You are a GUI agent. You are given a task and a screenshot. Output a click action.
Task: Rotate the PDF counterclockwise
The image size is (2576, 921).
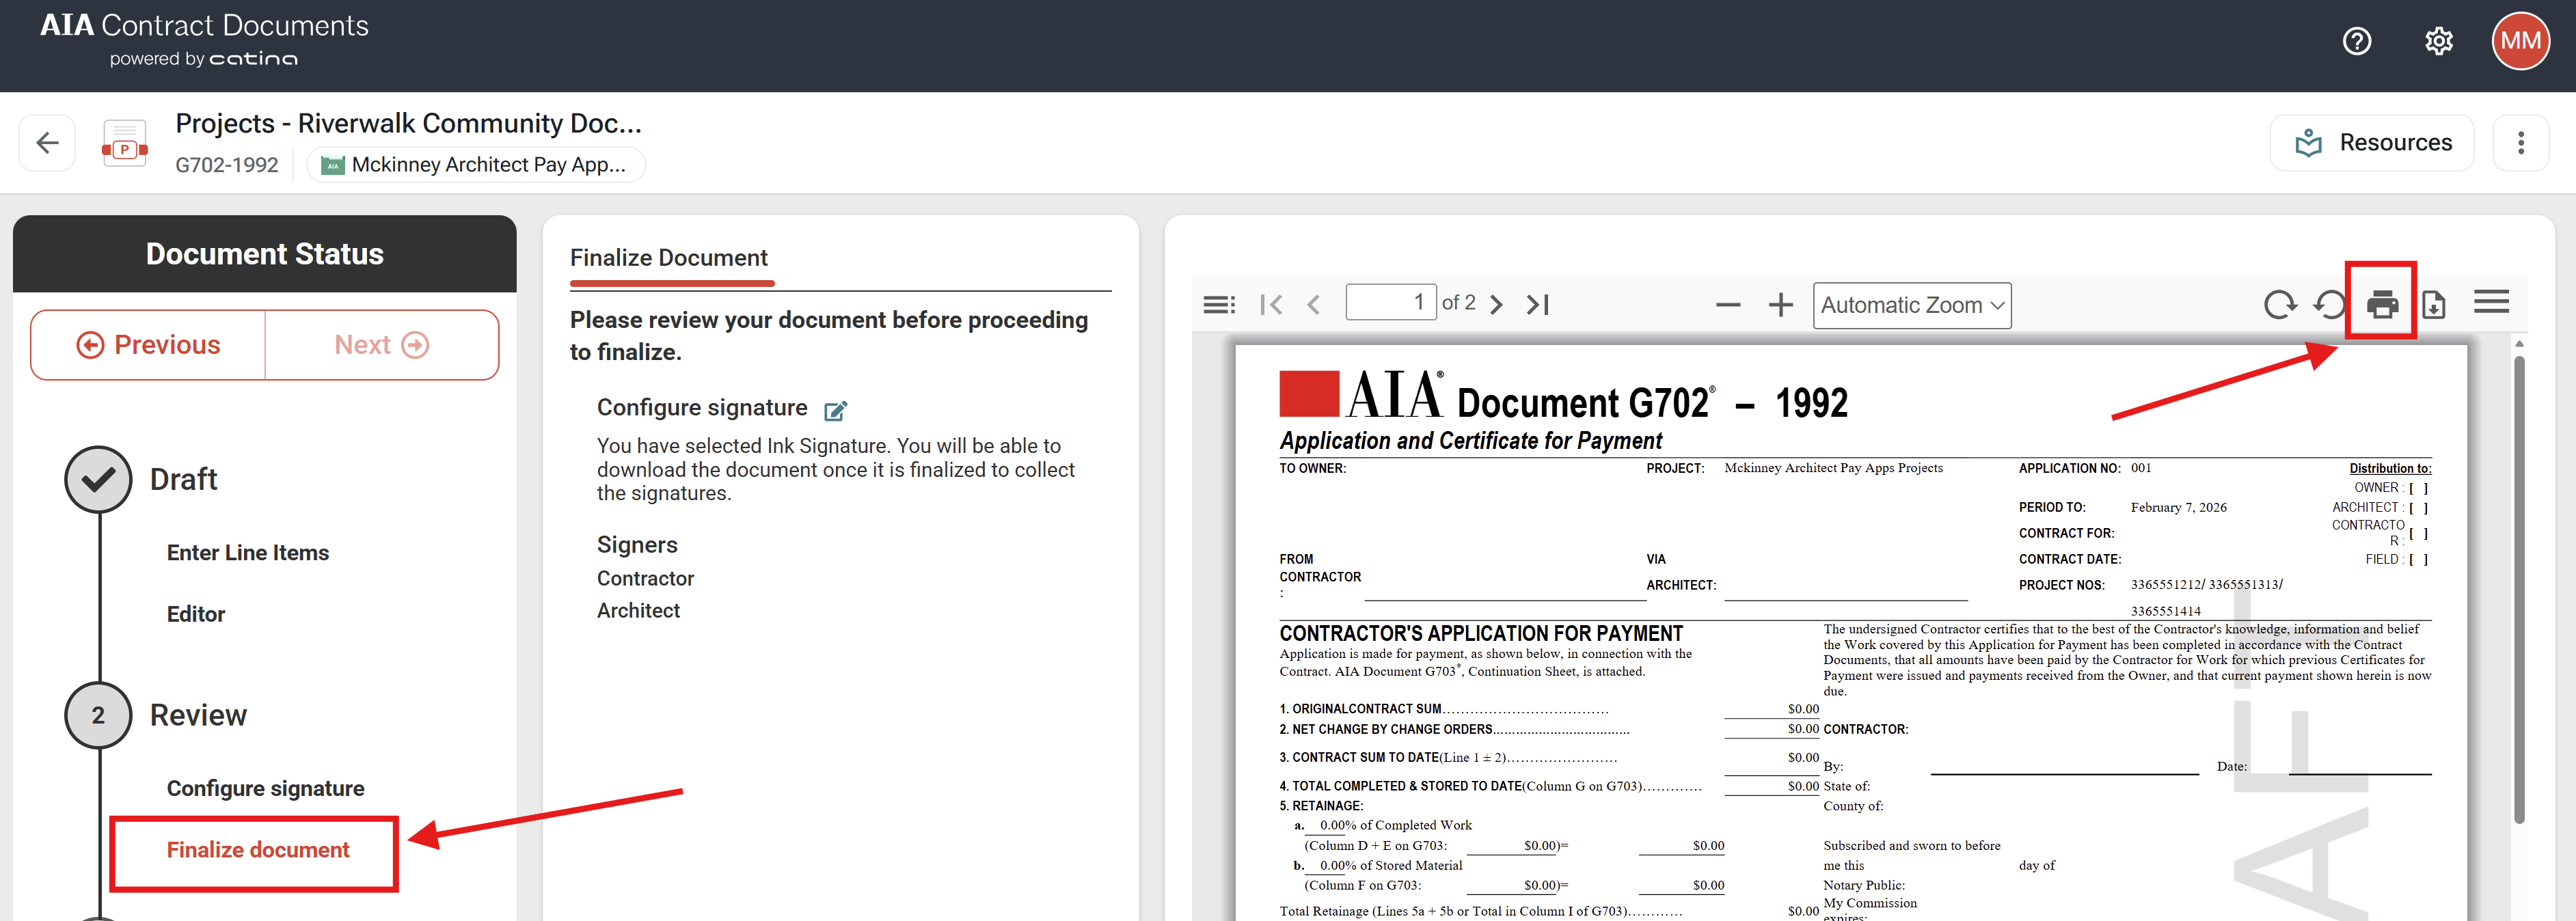coord(2330,304)
